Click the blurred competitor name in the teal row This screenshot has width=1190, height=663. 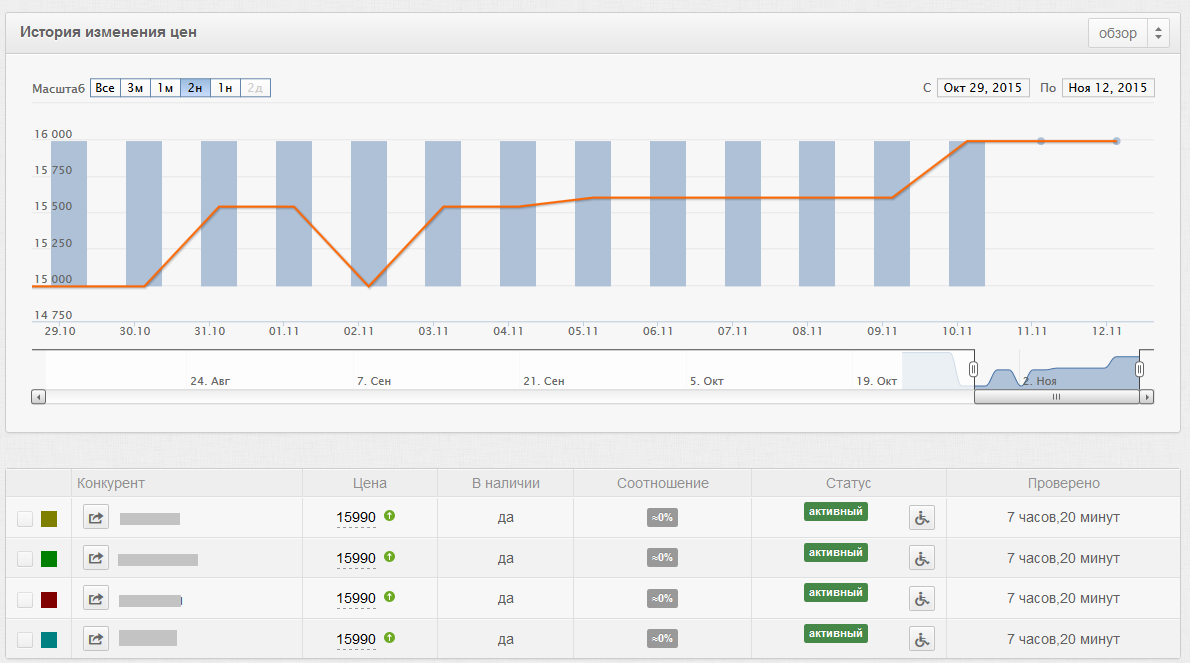click(148, 638)
